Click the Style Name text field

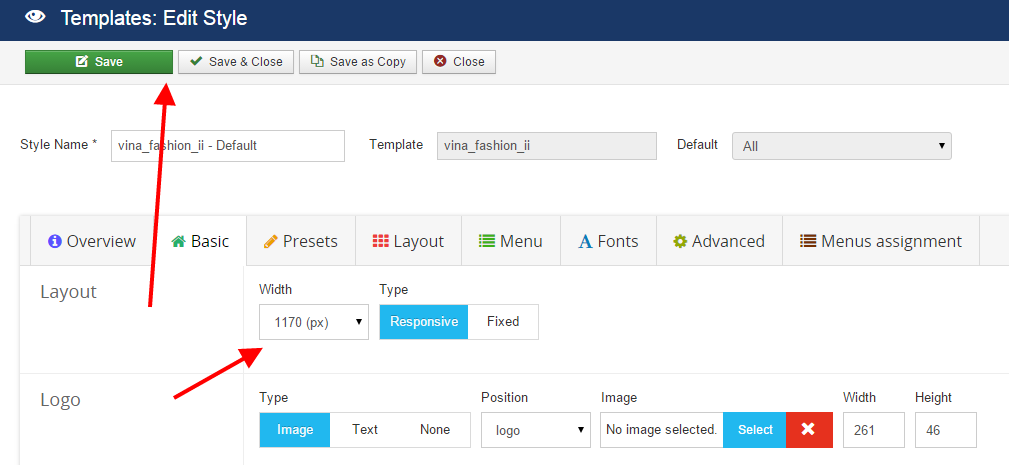pyautogui.click(x=227, y=146)
